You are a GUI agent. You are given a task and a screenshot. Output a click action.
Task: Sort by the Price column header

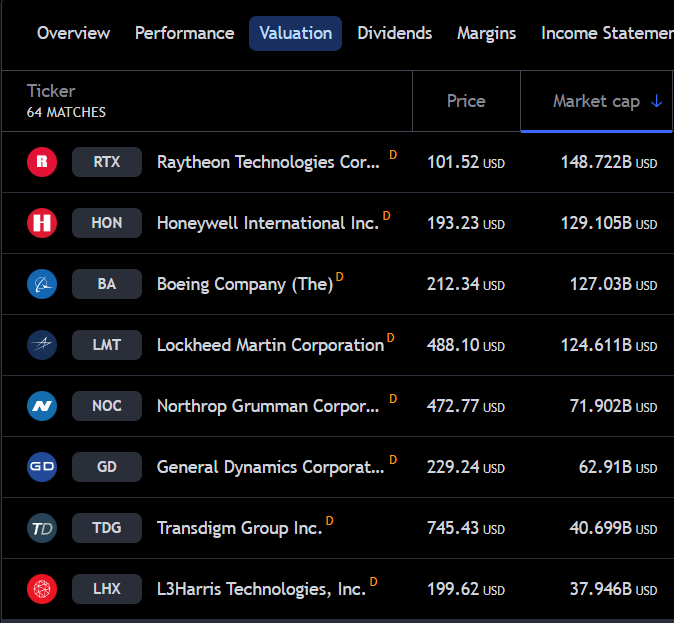tap(466, 101)
